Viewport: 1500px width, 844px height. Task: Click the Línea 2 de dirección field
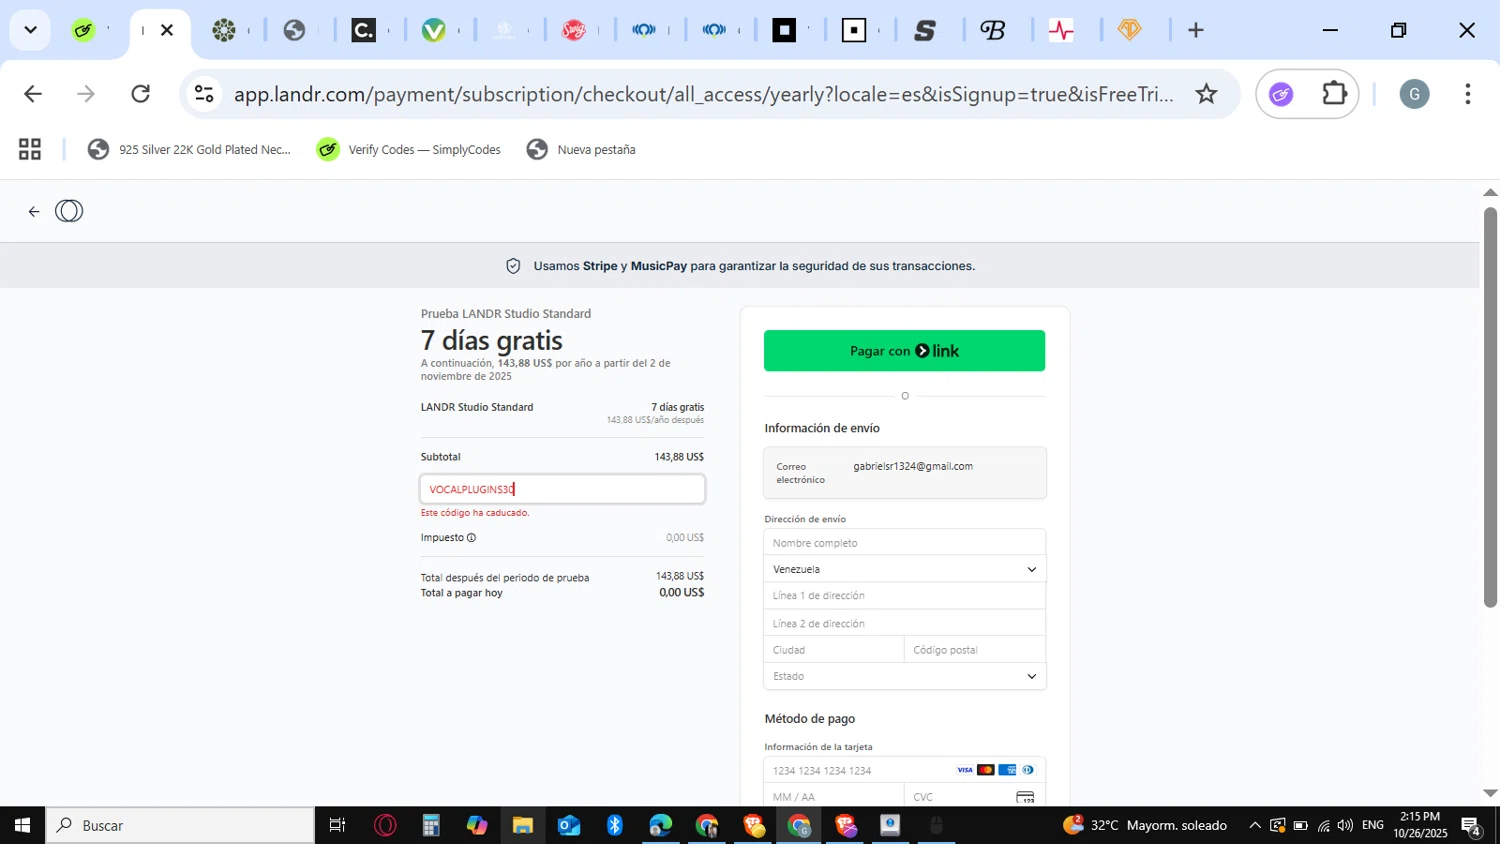[x=904, y=623]
